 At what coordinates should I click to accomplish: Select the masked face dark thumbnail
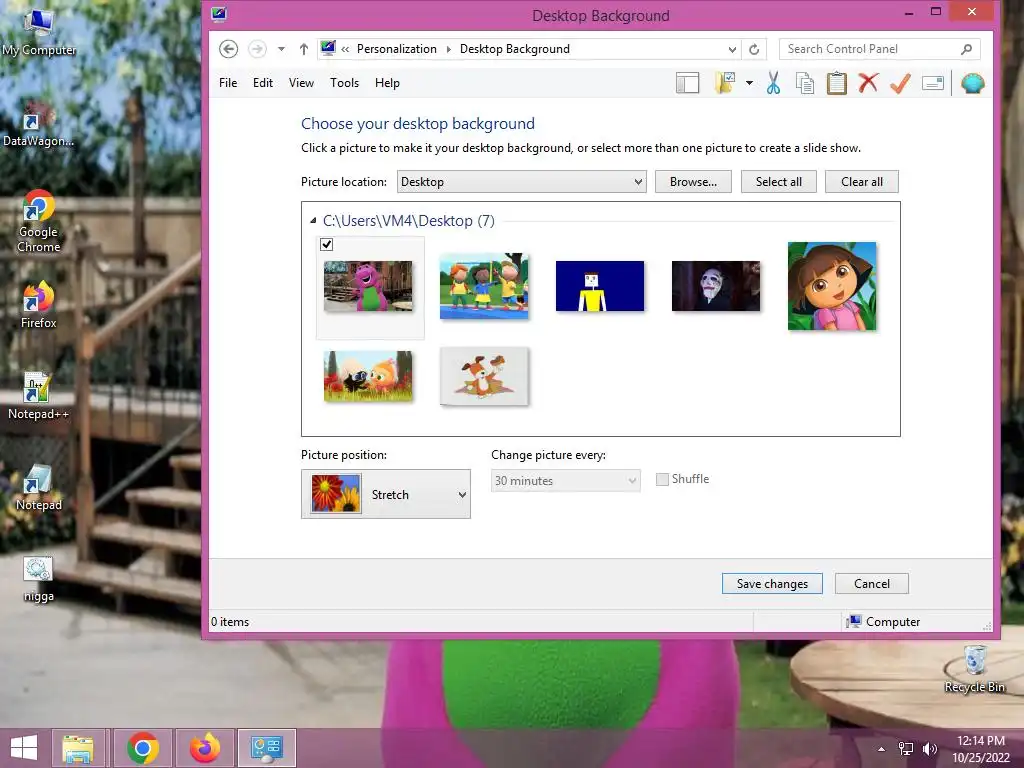click(716, 286)
